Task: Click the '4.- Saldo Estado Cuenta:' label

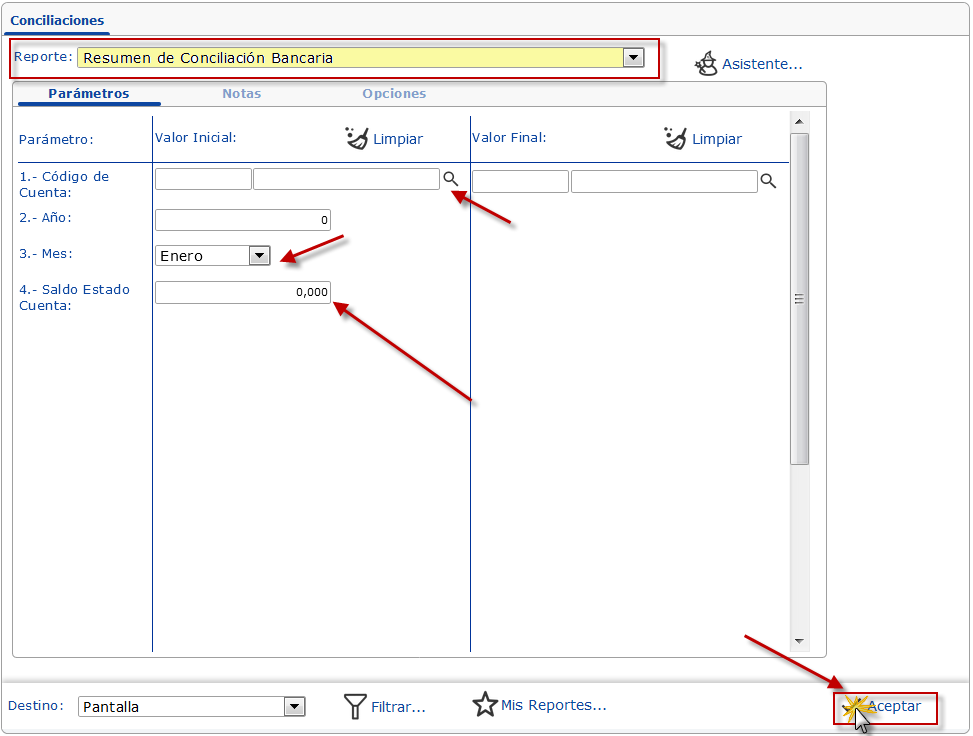Action: point(74,297)
